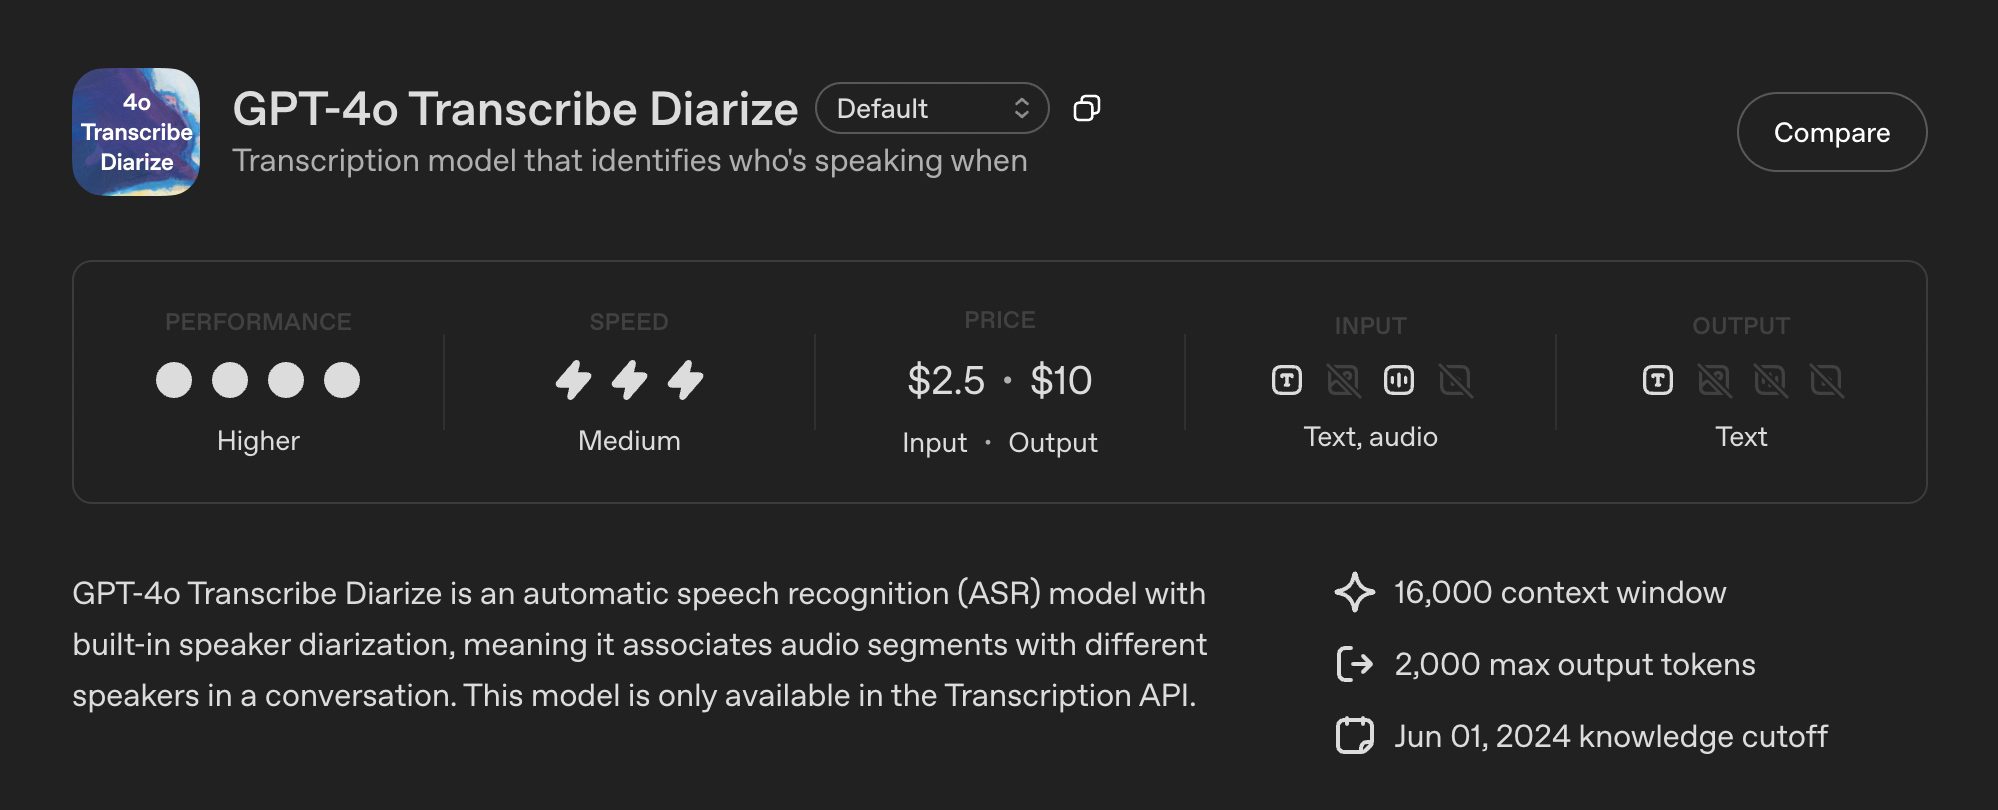The image size is (1998, 810).
Task: Select the text input modality icon
Action: click(x=1287, y=381)
